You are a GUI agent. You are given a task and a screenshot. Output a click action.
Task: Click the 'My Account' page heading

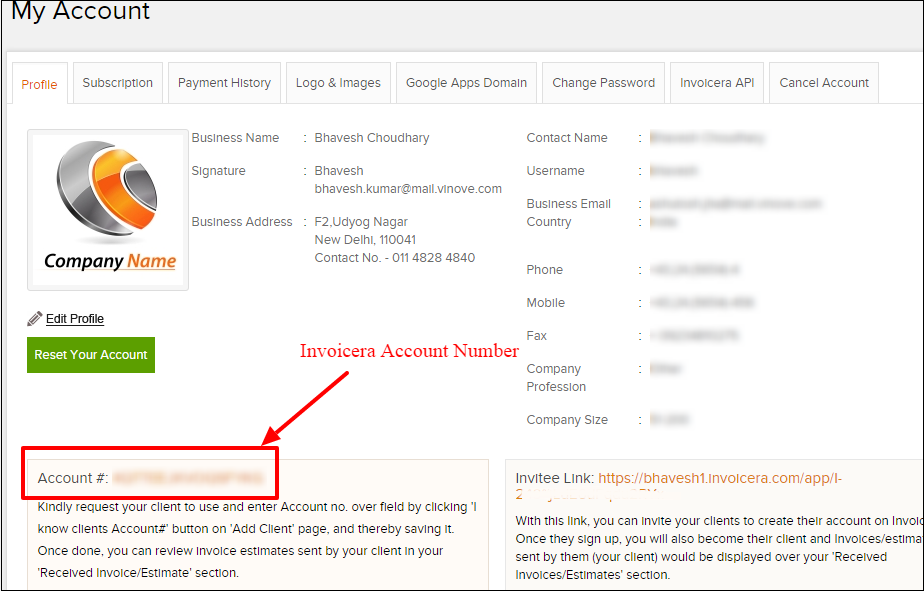click(x=81, y=11)
